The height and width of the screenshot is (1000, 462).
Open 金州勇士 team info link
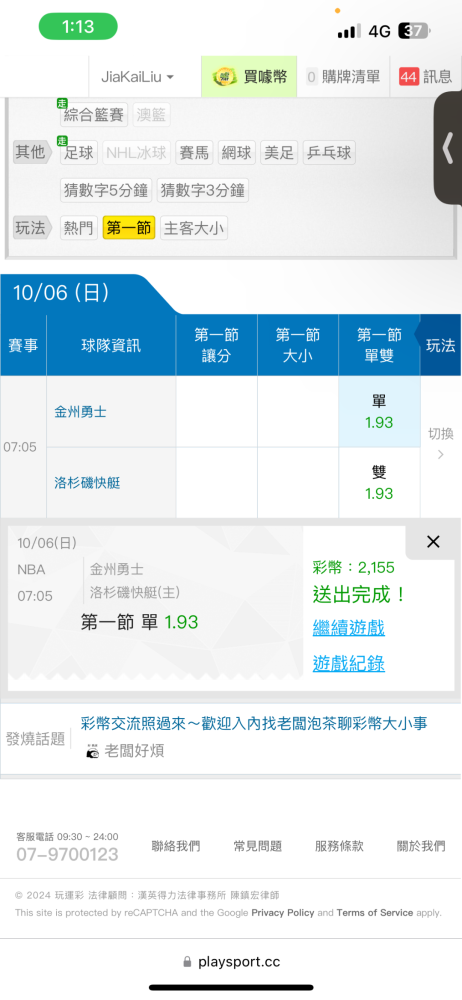coord(80,412)
